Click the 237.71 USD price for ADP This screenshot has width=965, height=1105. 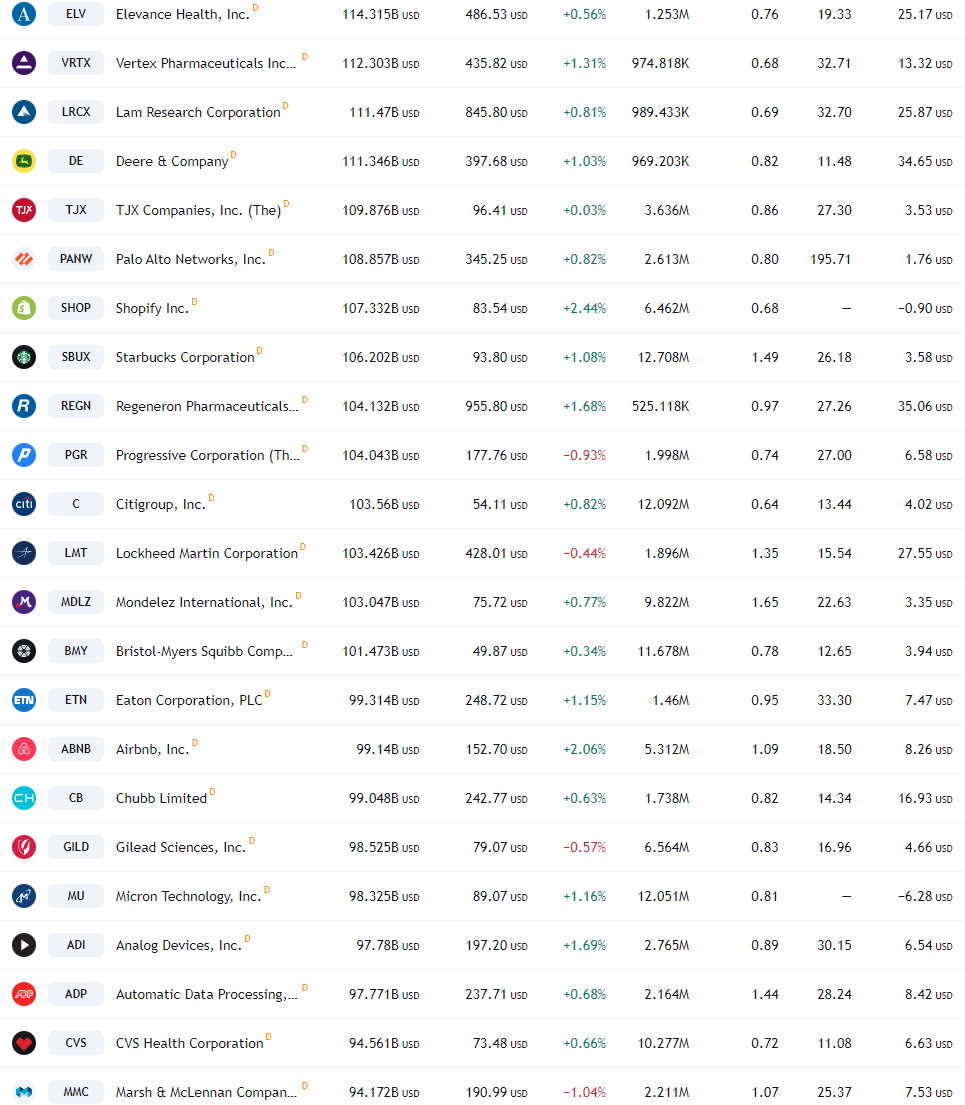point(496,994)
